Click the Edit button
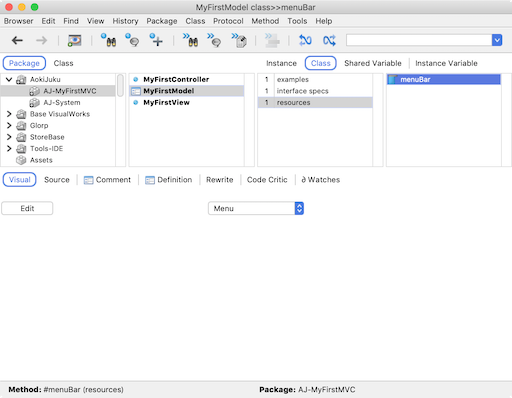The height and width of the screenshot is (398, 512). (x=27, y=208)
